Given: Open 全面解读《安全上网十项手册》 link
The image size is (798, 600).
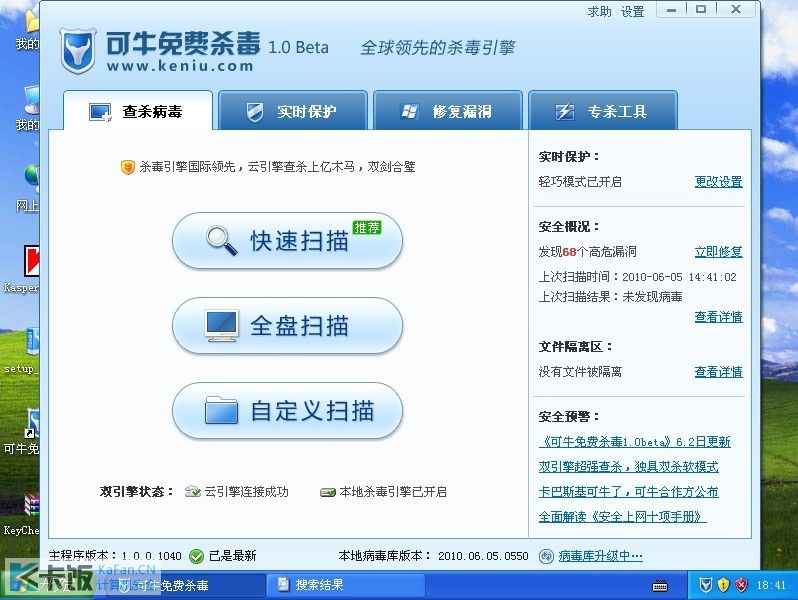Looking at the screenshot, I should (622, 517).
